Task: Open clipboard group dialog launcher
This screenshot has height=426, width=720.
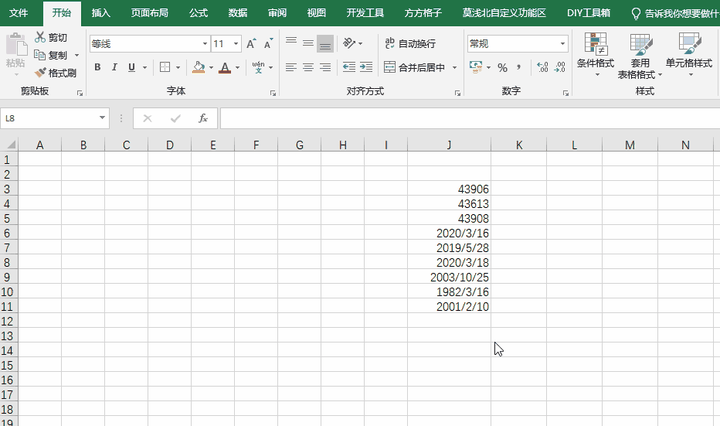Action: tap(80, 93)
